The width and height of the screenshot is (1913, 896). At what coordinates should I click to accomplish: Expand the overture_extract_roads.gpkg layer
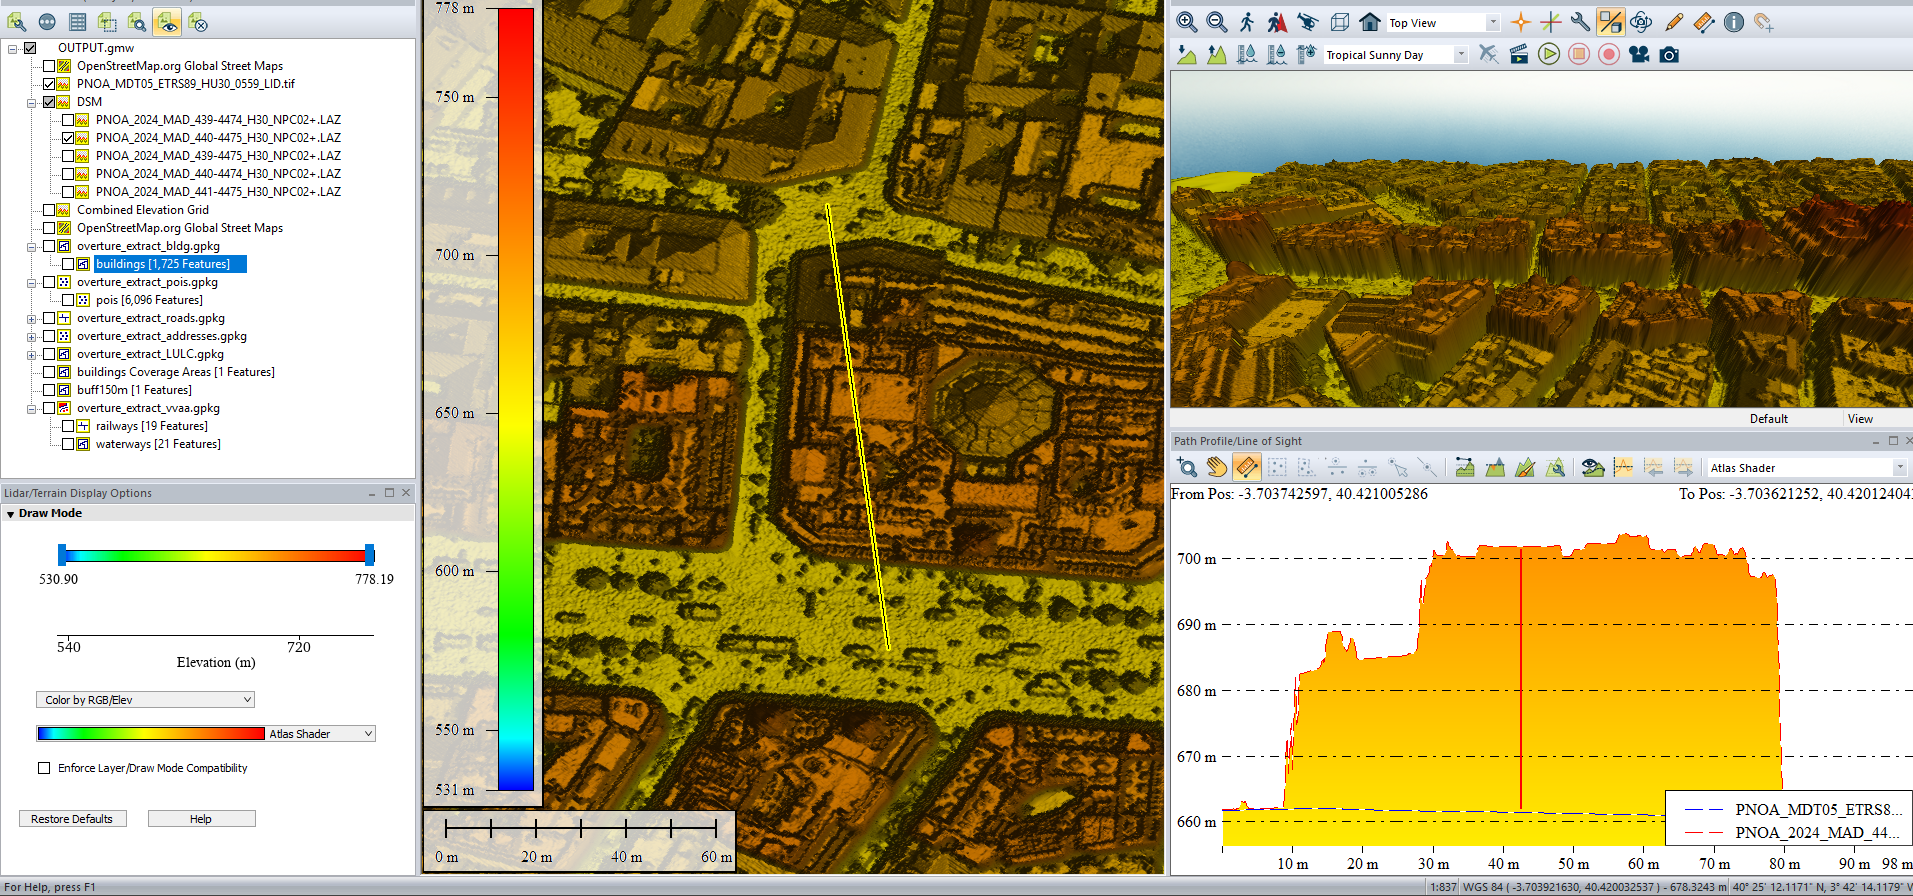pyautogui.click(x=32, y=319)
